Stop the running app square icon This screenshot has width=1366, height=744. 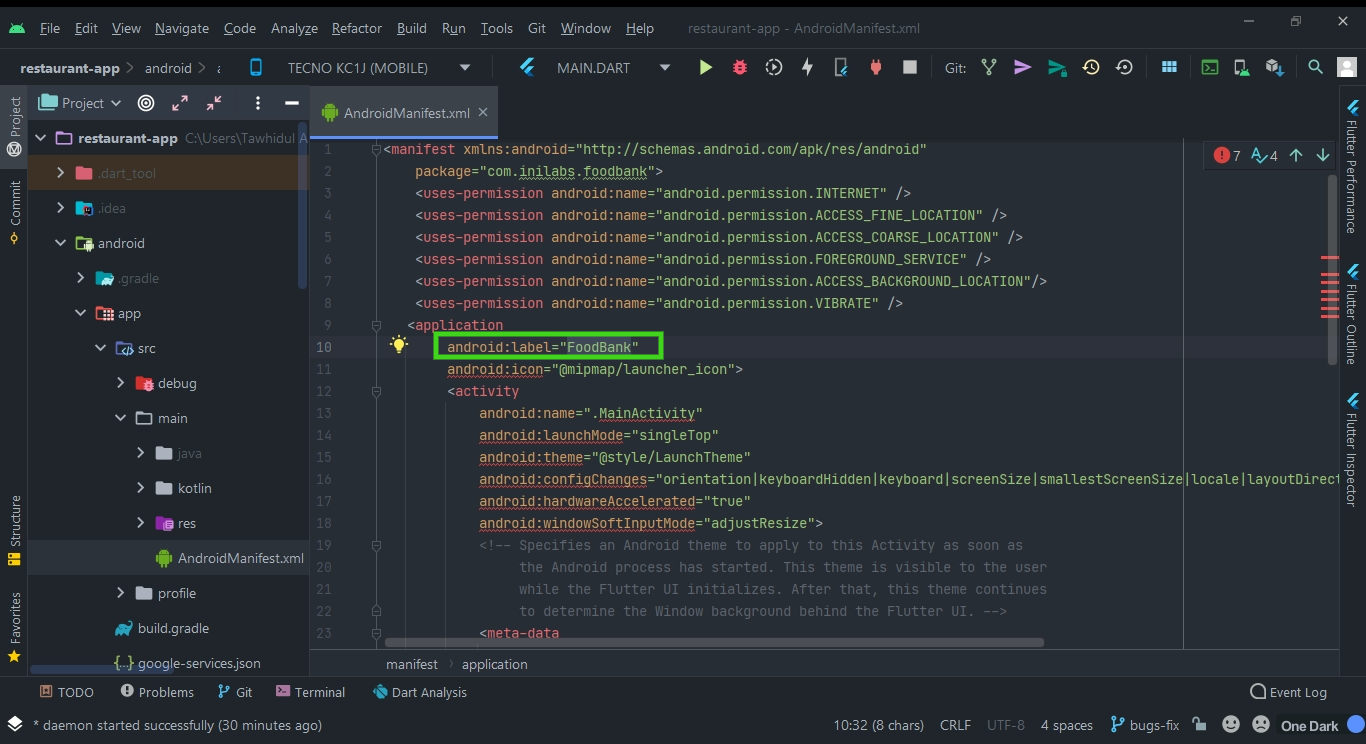coord(910,67)
